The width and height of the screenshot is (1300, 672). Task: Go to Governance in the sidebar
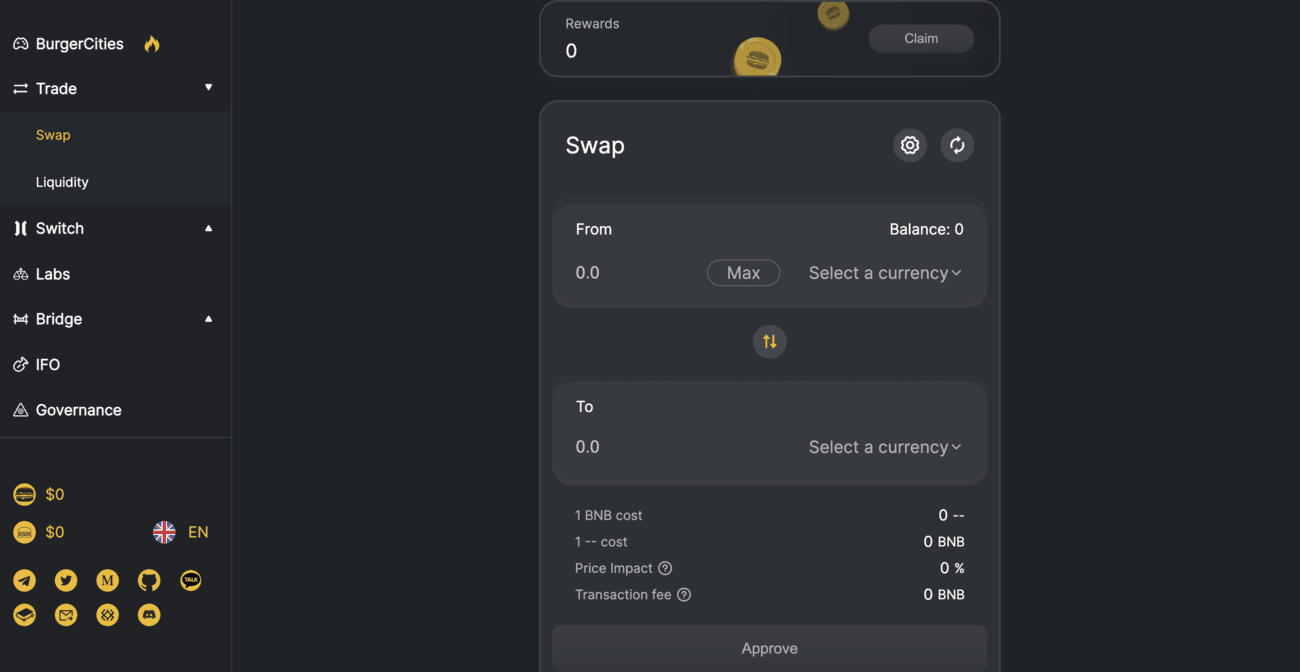pos(78,410)
